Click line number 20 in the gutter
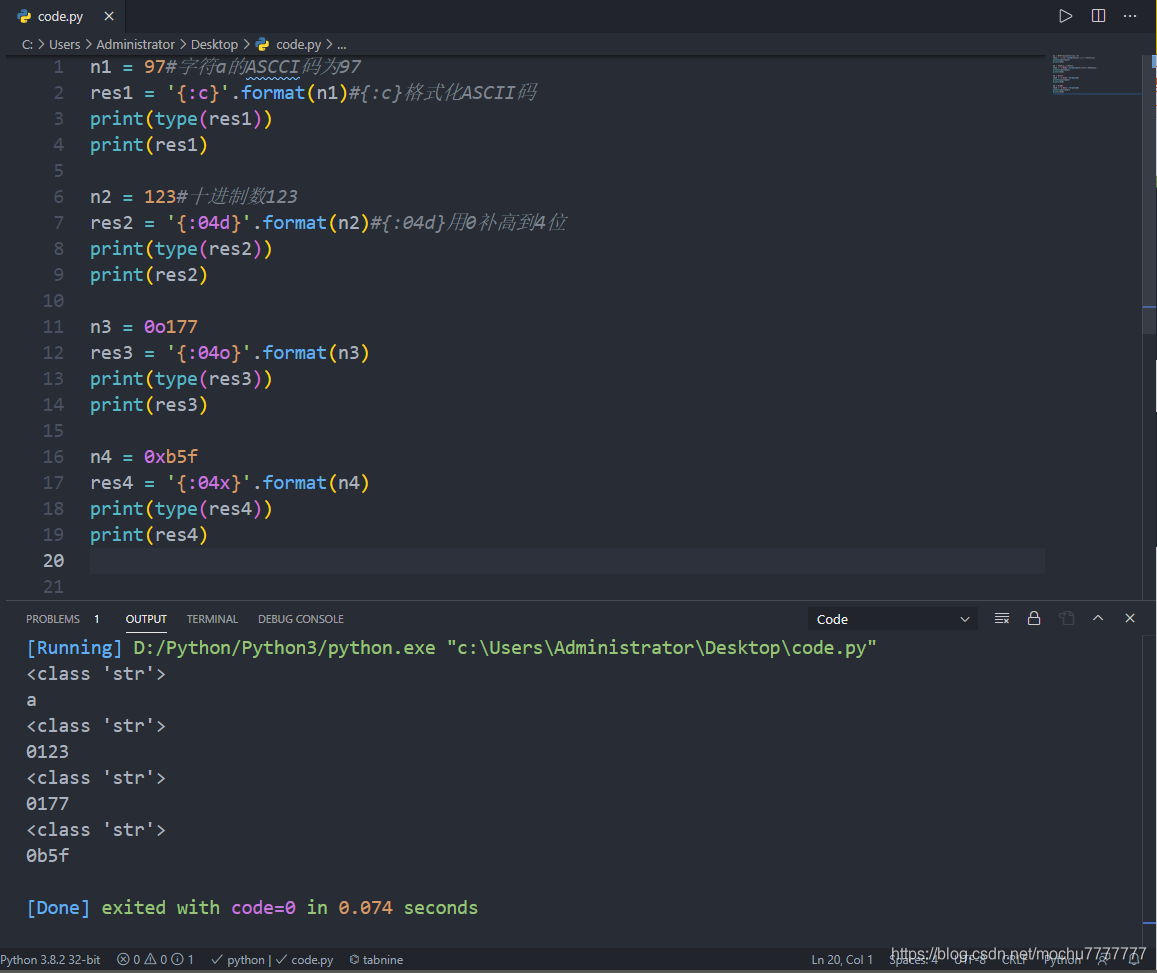 pos(53,561)
